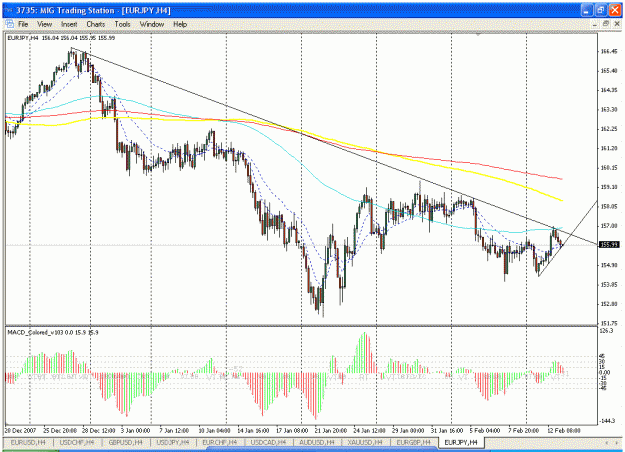
Task: Switch to the USDCHF,H4 chart tab
Action: coord(77,442)
